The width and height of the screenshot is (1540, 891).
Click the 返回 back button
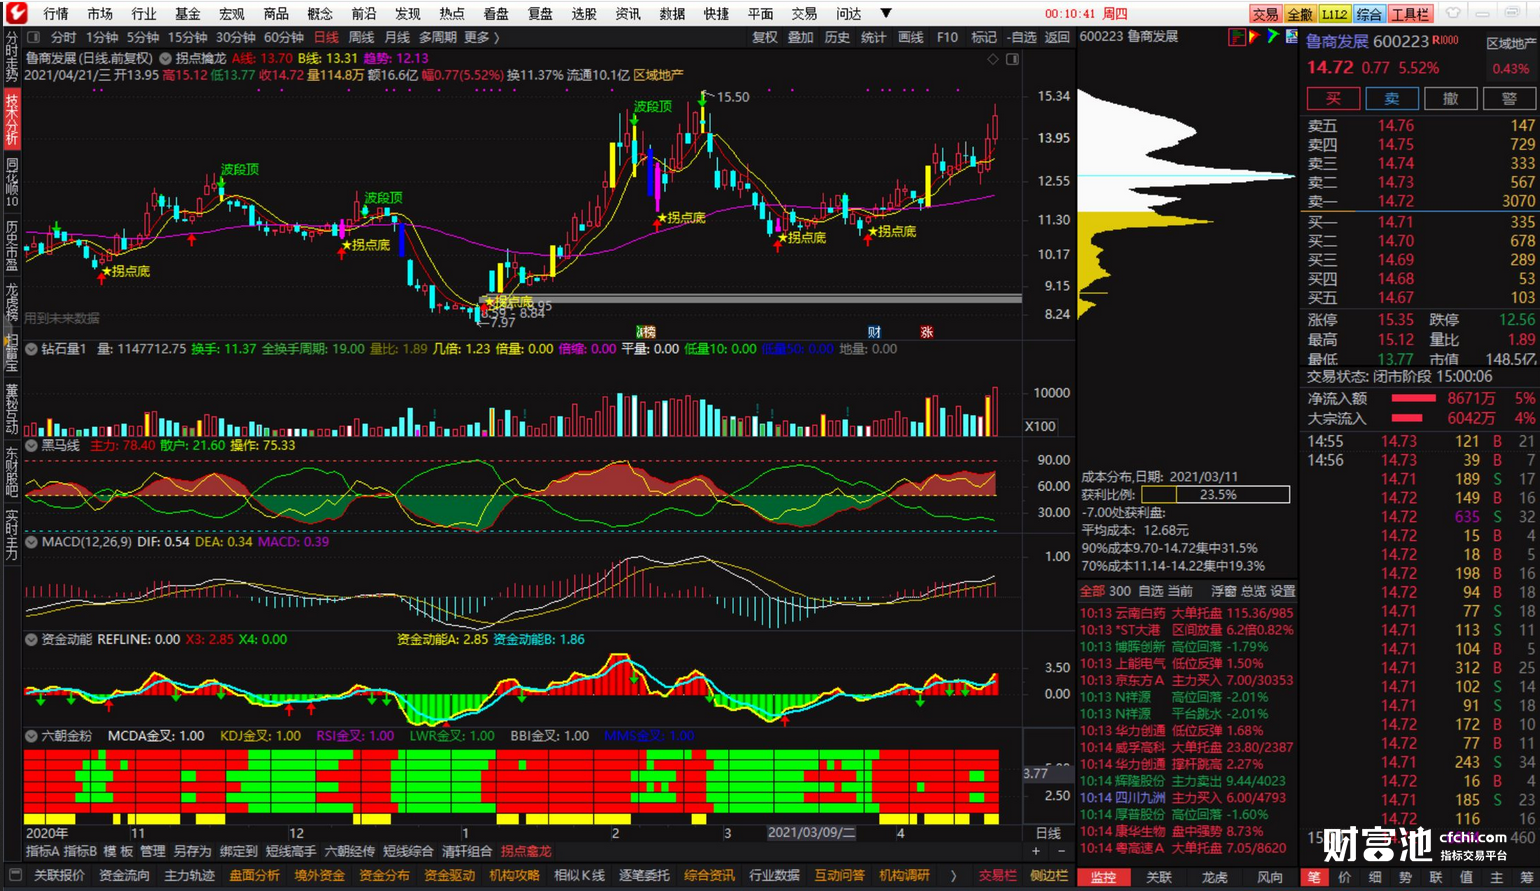coord(1057,37)
